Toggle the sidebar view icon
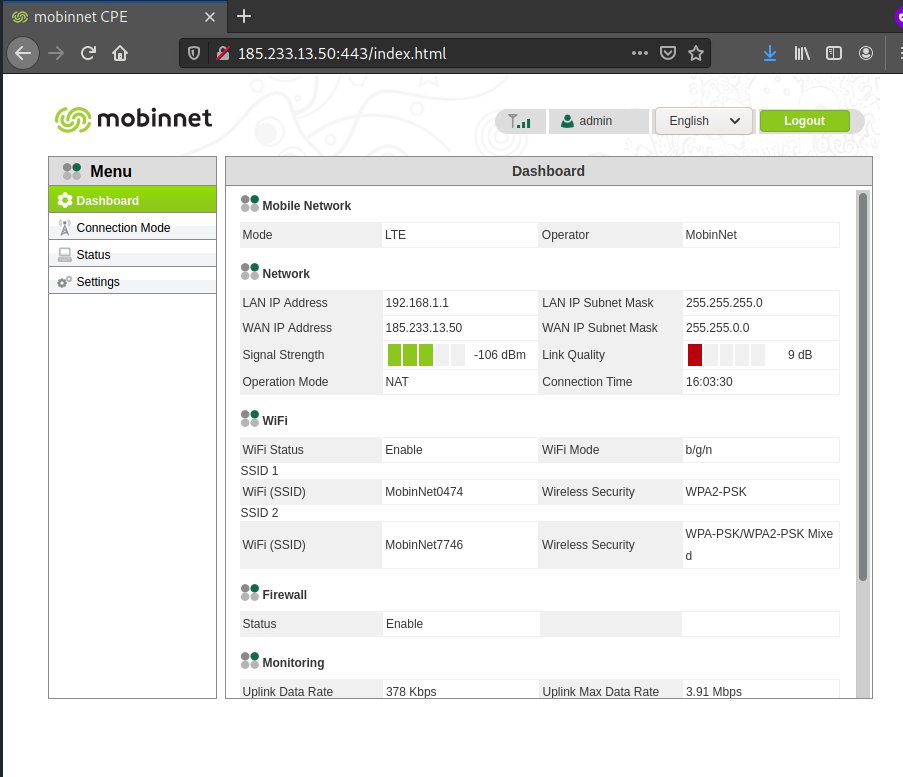 (833, 54)
